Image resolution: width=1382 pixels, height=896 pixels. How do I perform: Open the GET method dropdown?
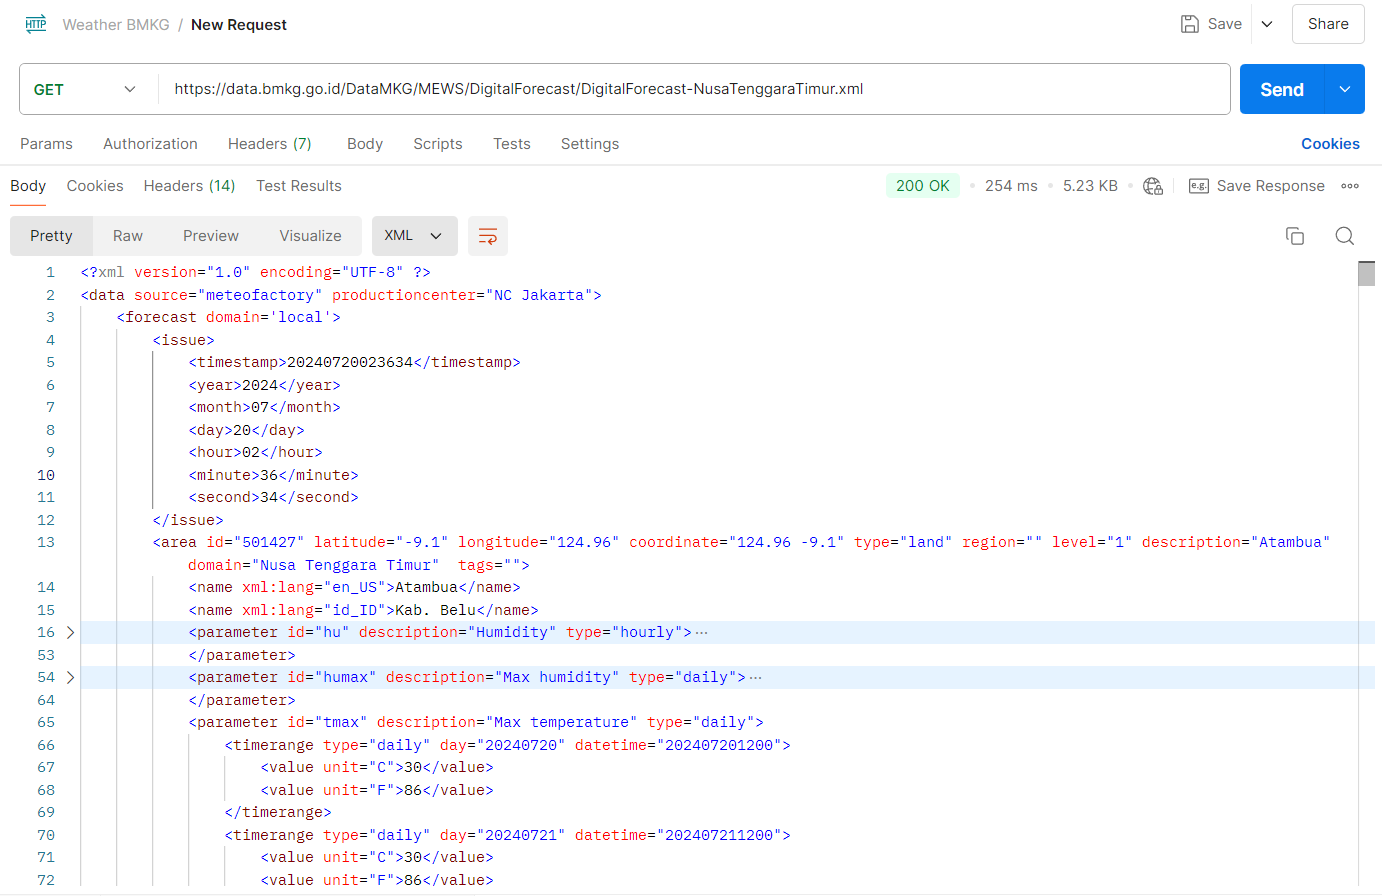pos(85,89)
